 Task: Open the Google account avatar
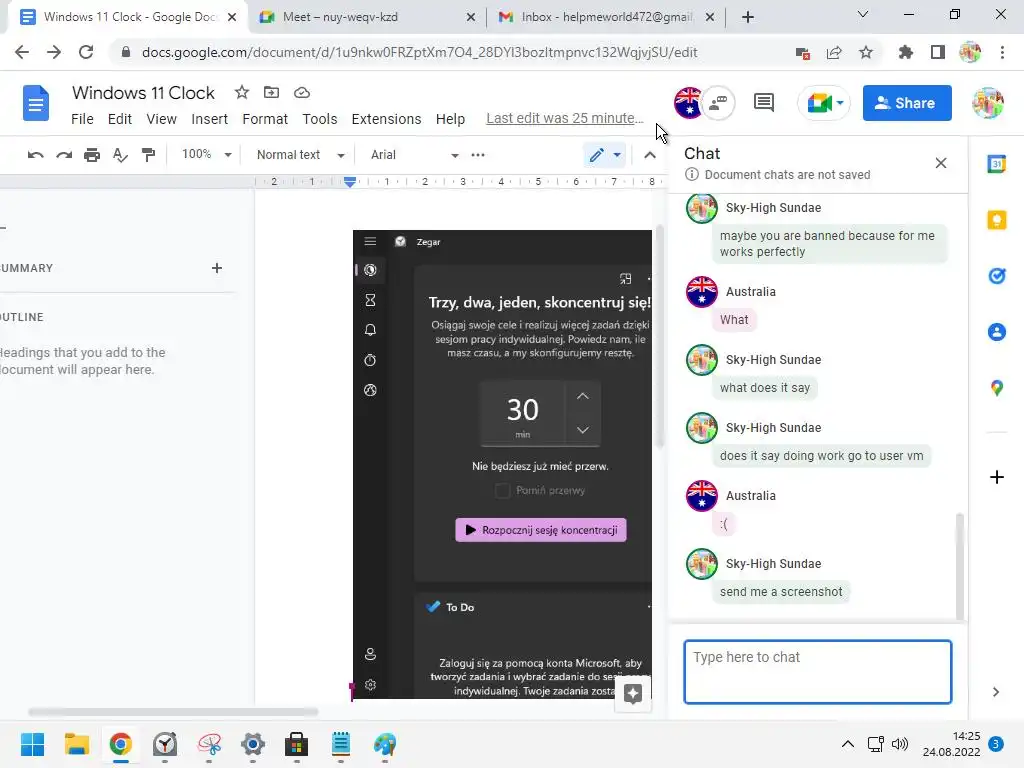click(x=987, y=103)
